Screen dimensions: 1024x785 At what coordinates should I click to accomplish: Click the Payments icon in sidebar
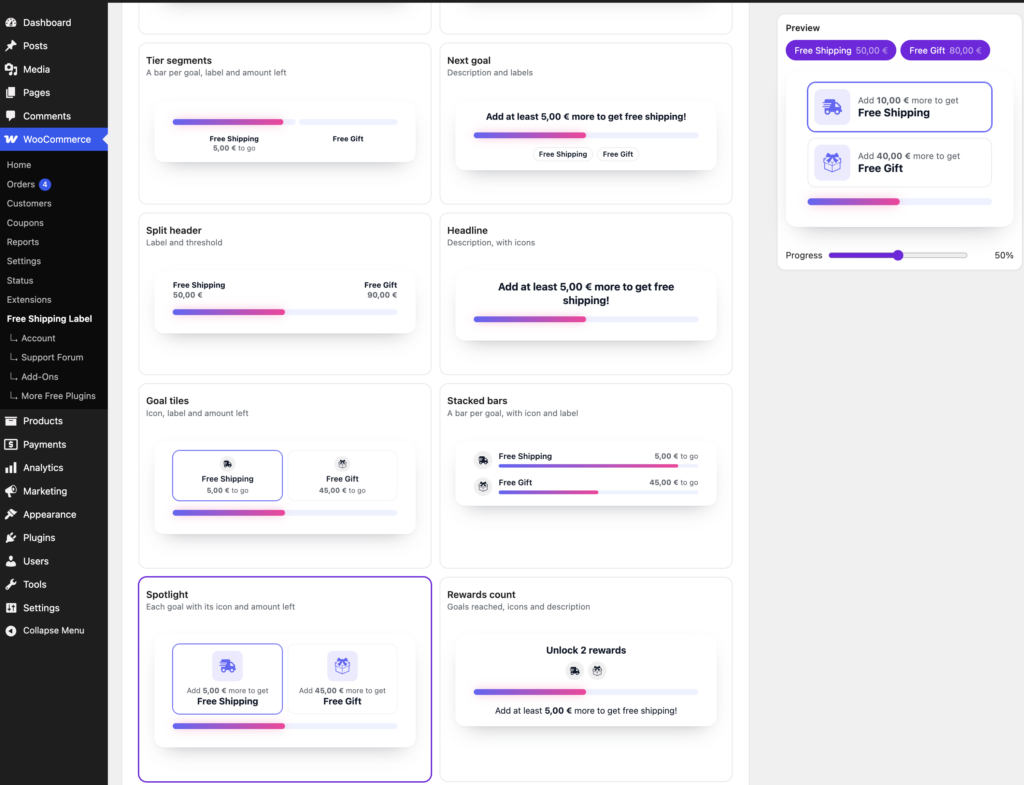point(11,445)
